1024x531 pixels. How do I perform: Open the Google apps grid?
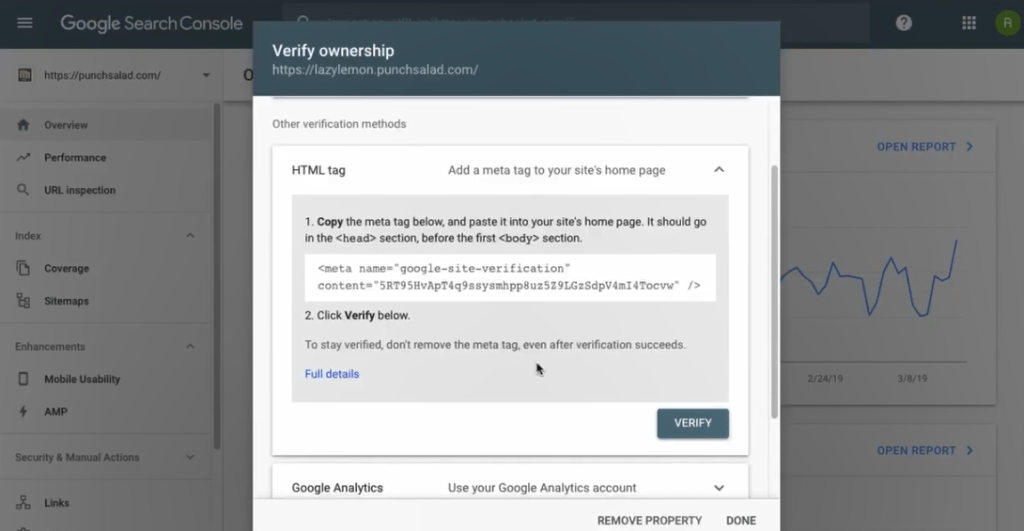point(969,24)
